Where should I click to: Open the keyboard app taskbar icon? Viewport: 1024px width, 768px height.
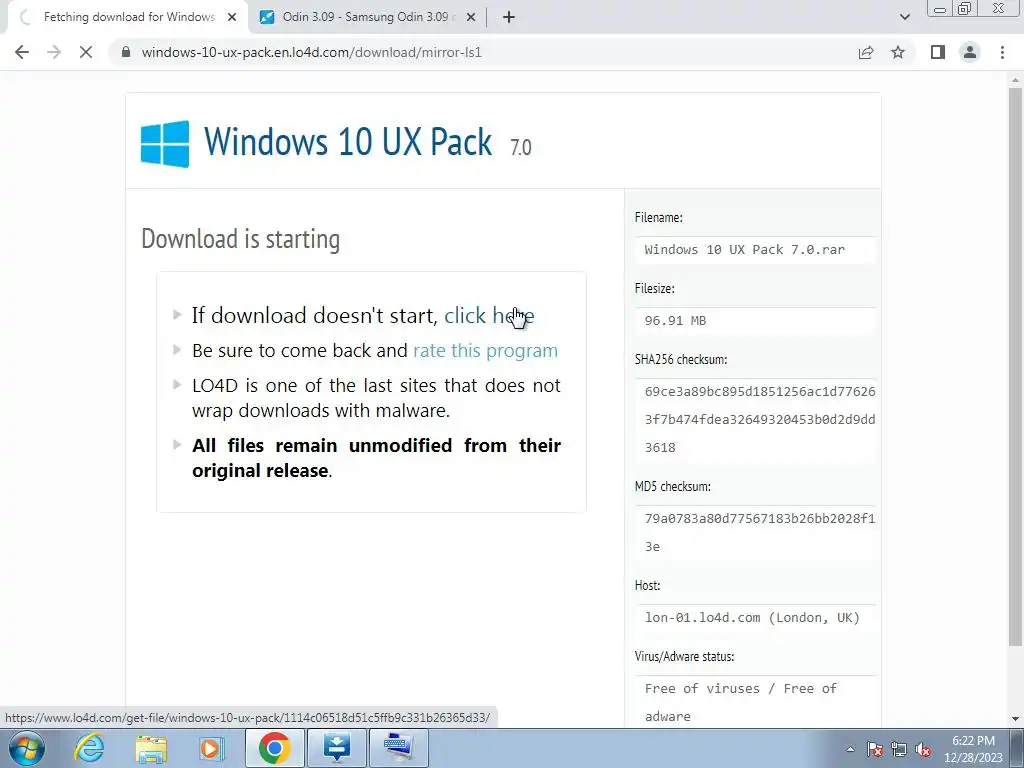tap(399, 748)
